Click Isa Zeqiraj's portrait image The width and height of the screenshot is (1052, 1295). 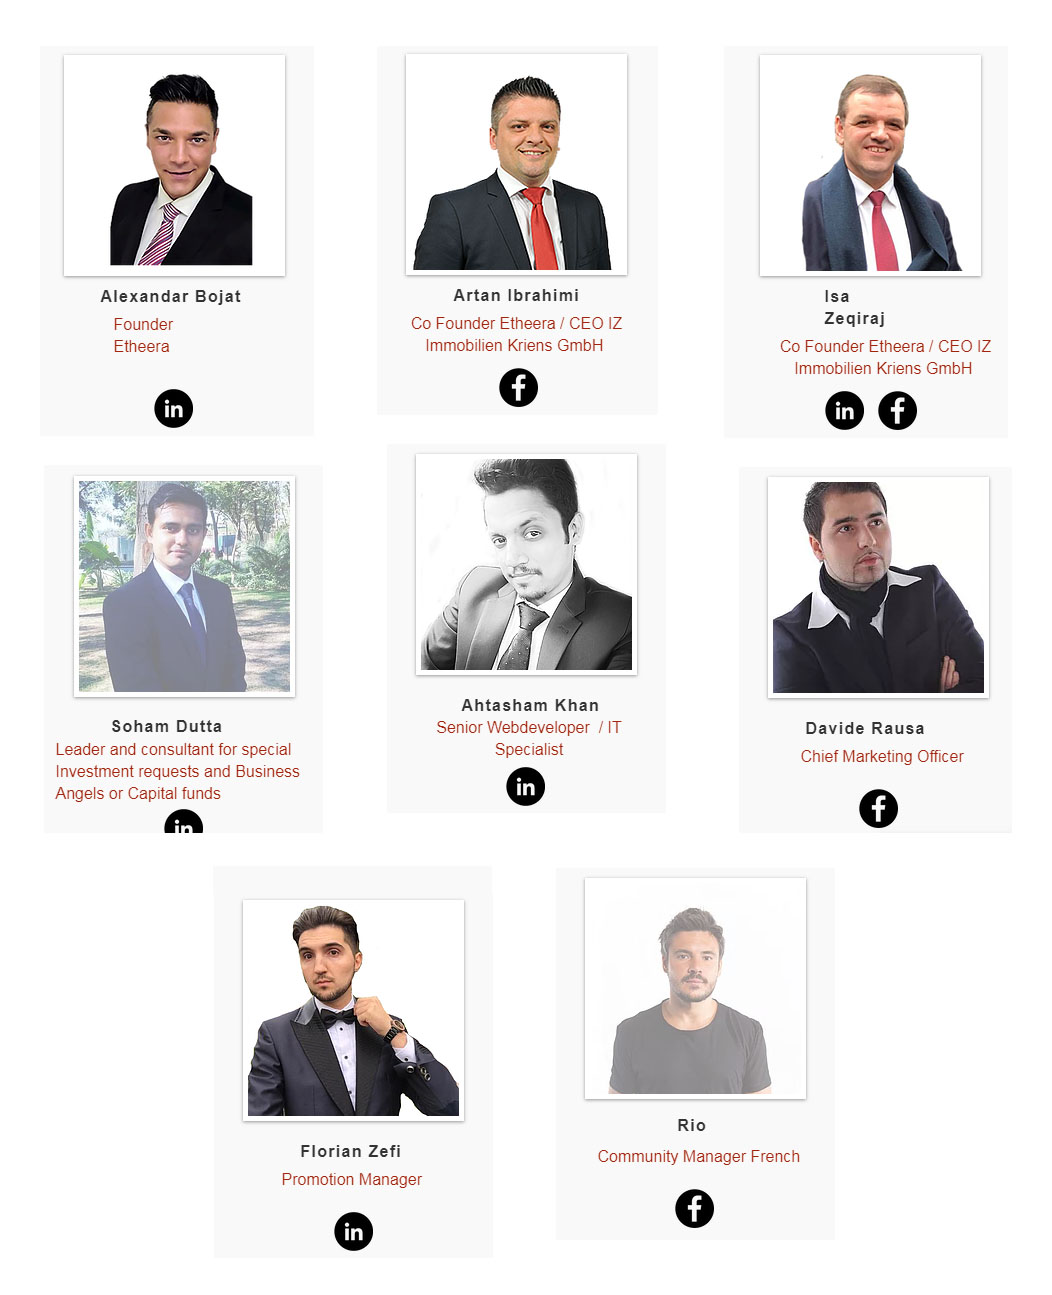[x=870, y=165]
